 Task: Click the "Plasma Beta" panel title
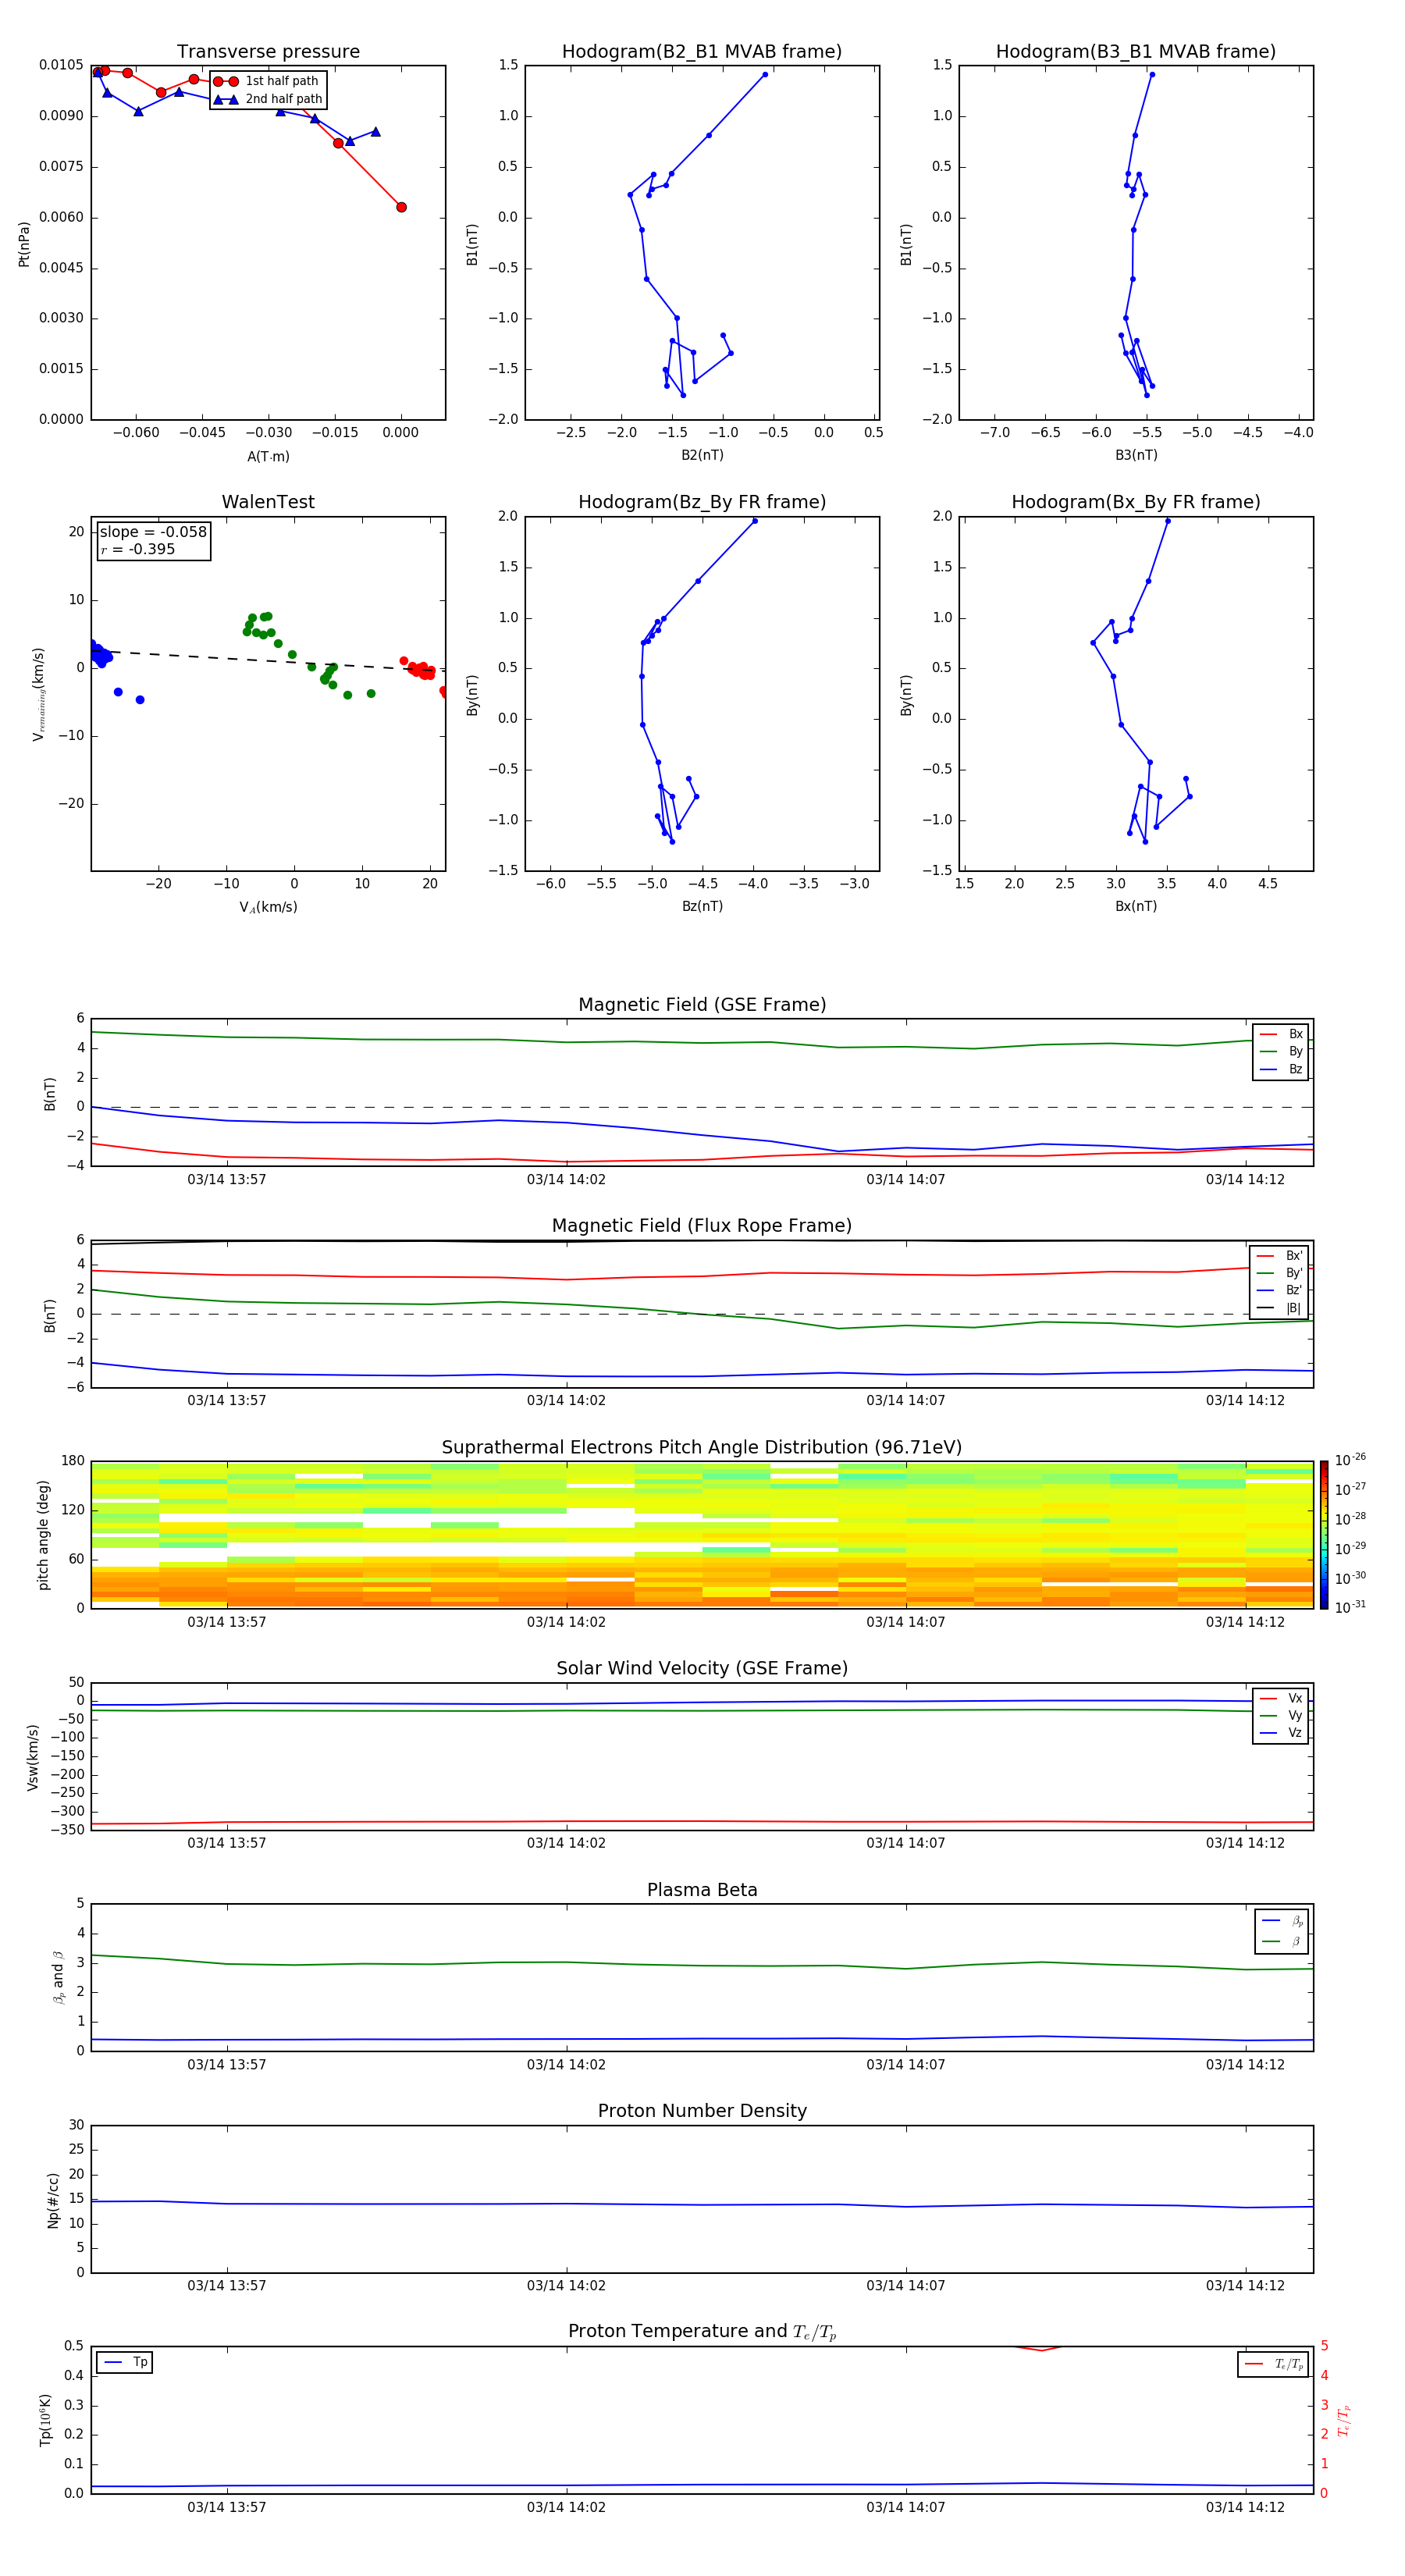(x=702, y=1891)
